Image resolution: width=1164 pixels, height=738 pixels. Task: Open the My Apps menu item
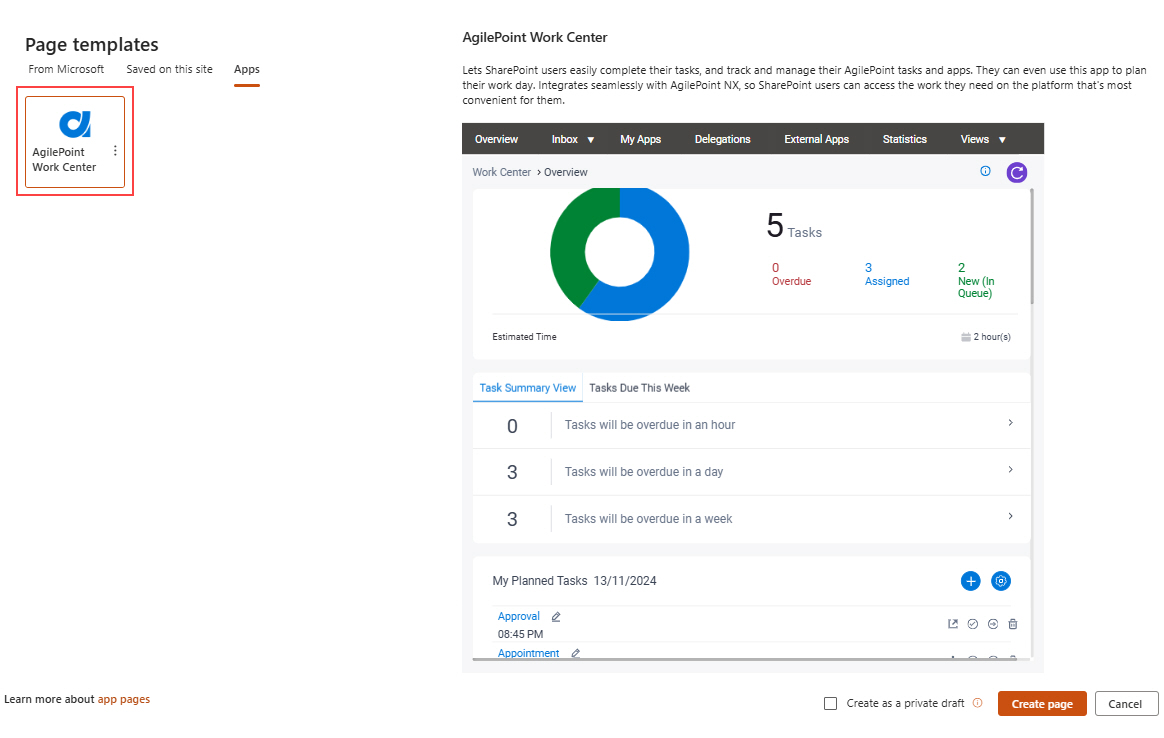(641, 139)
